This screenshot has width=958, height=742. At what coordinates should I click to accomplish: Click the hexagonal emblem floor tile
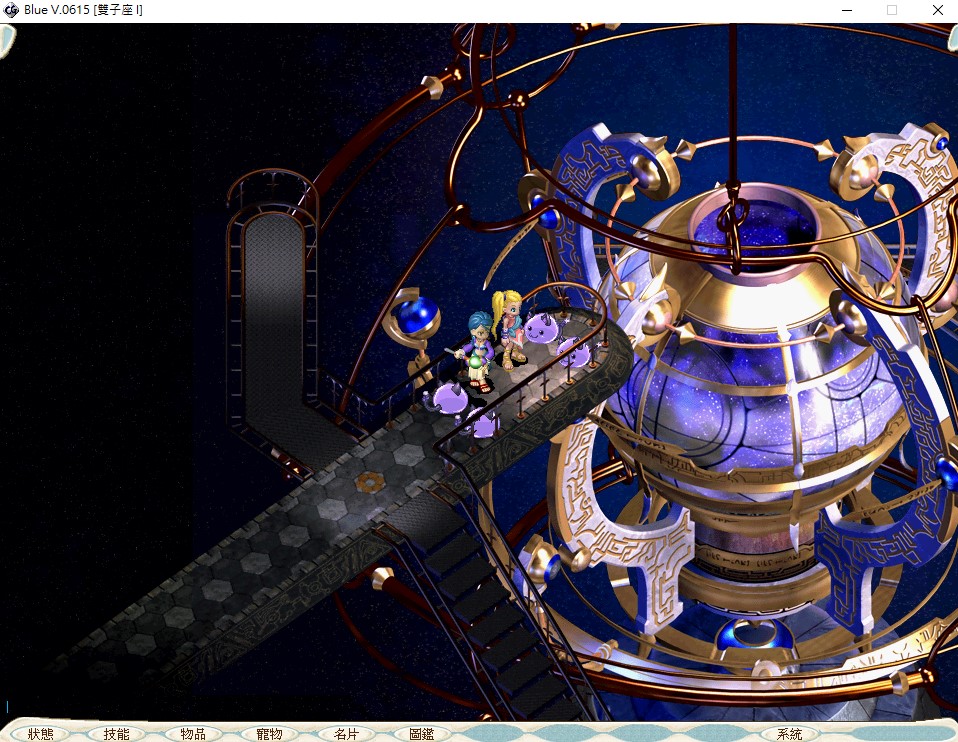coord(368,482)
